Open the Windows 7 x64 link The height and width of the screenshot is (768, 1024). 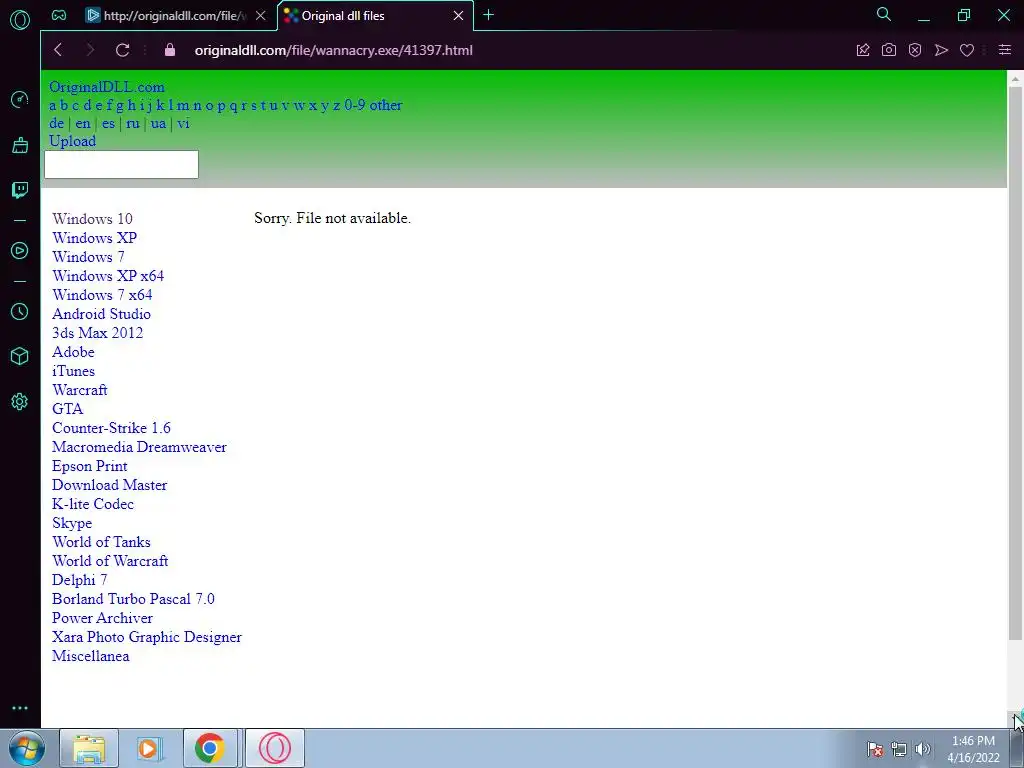(103, 295)
